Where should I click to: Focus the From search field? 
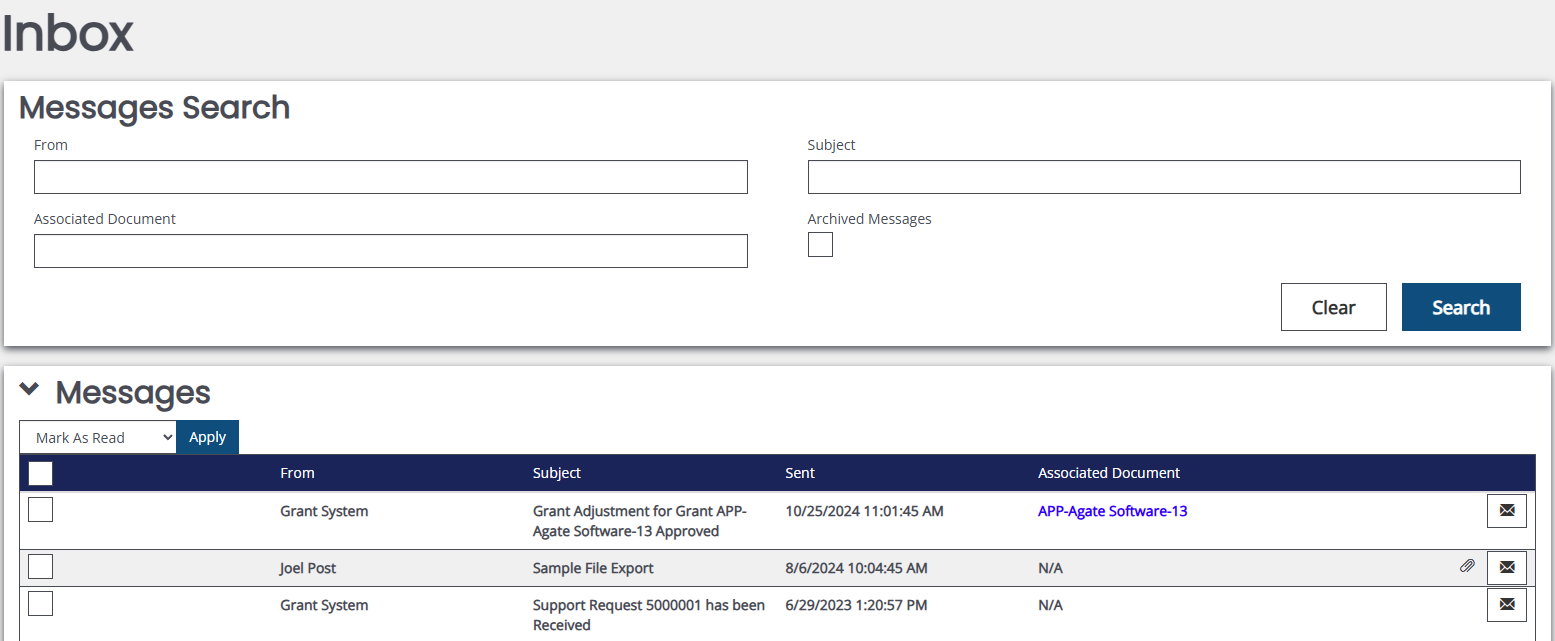(x=391, y=177)
